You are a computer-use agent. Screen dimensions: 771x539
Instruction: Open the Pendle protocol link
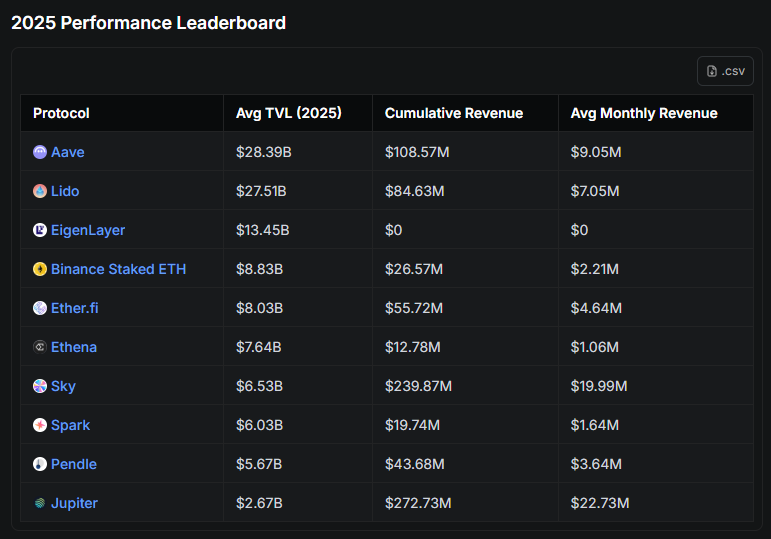74,464
